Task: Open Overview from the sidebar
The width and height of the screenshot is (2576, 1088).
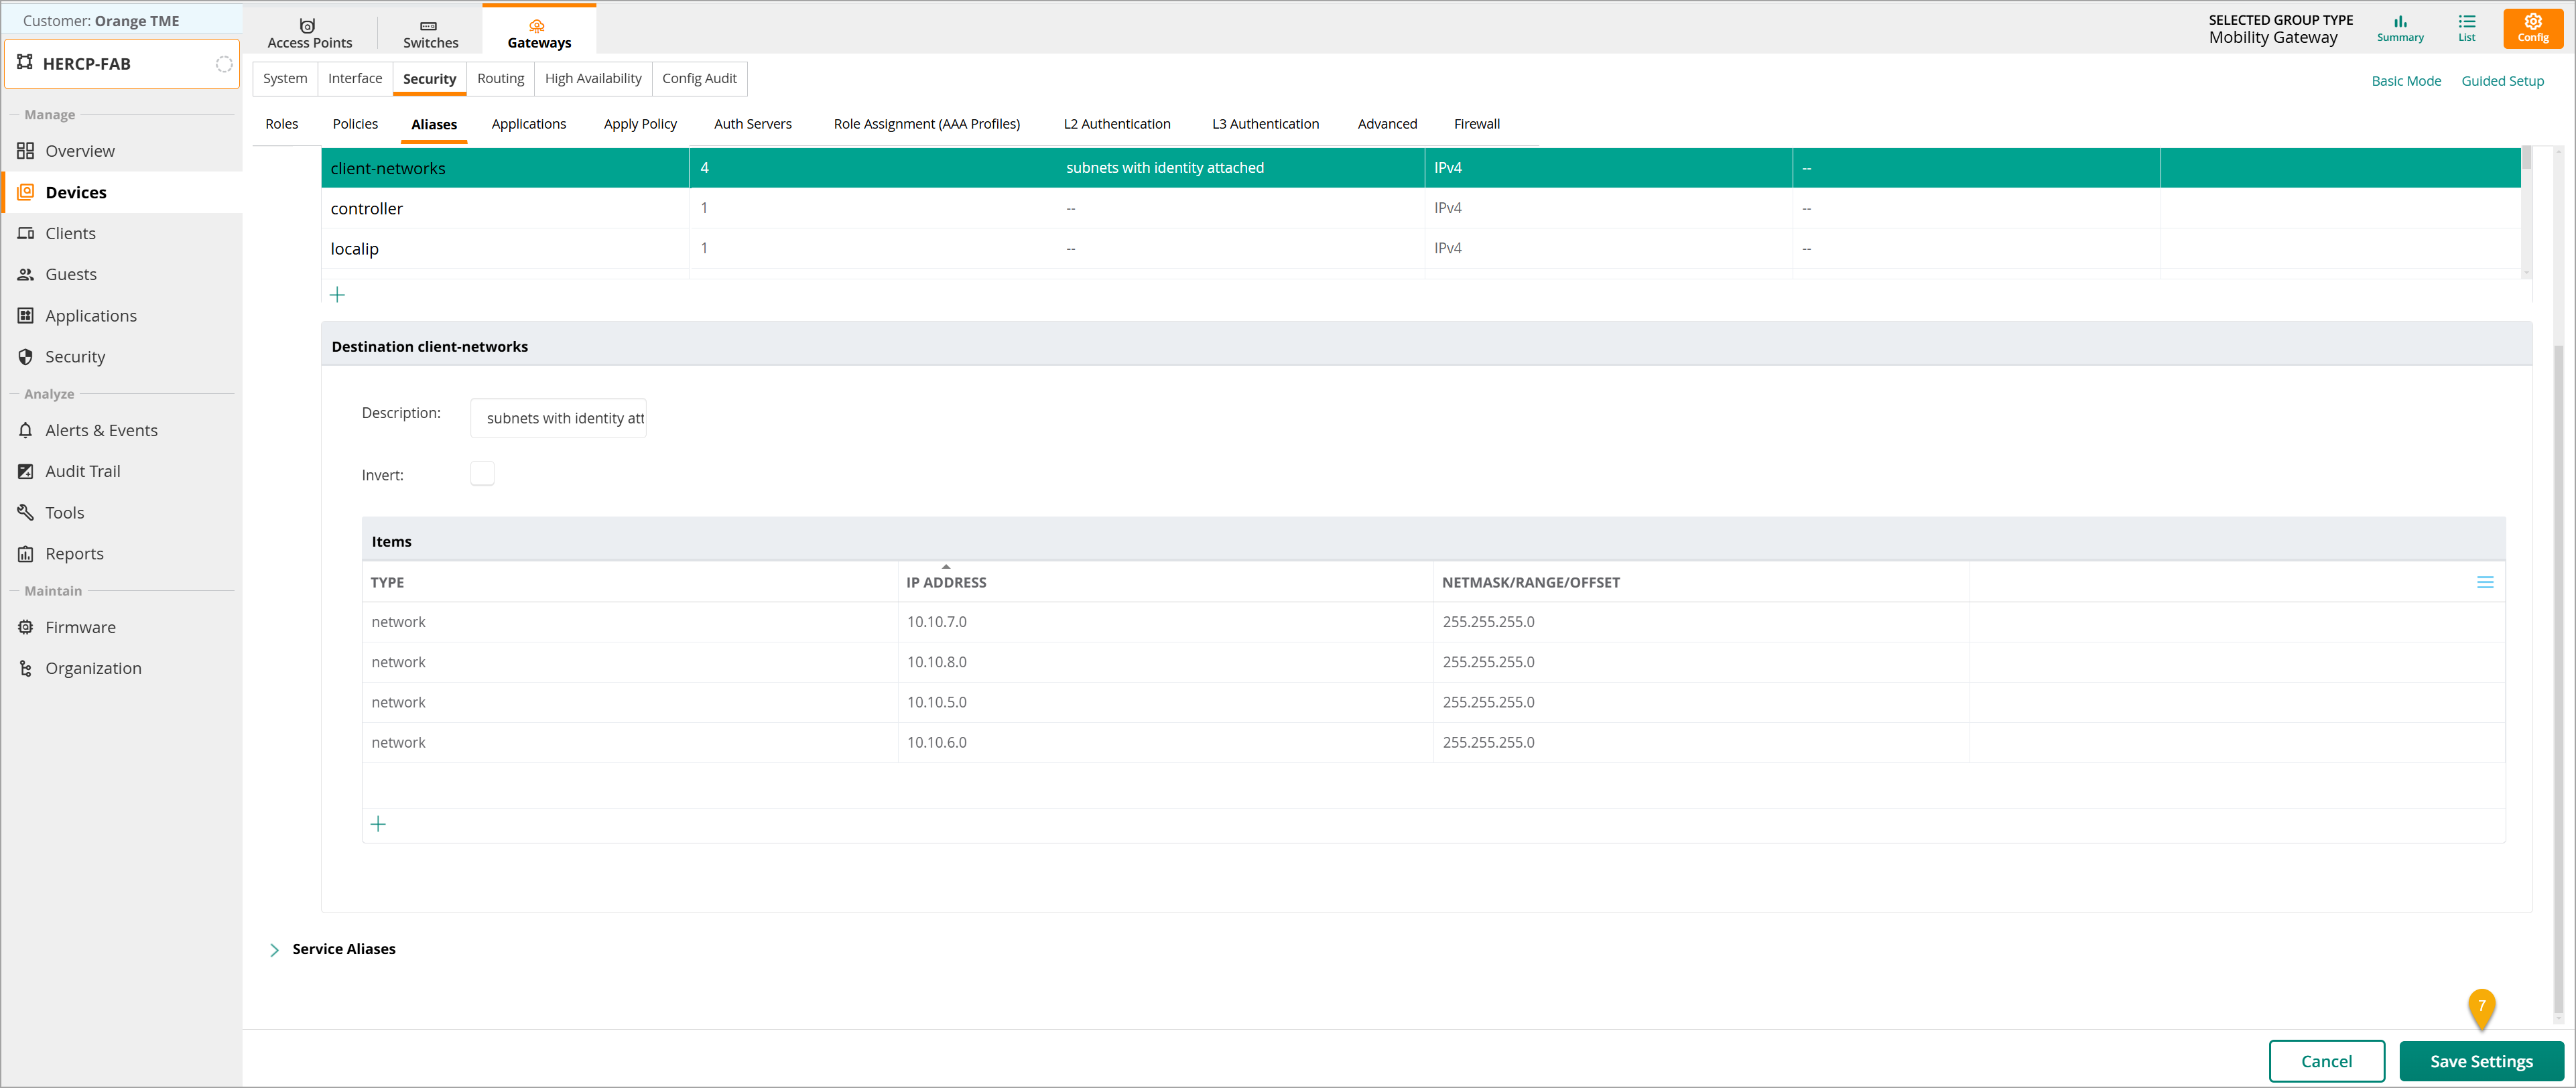Action: 122,151
